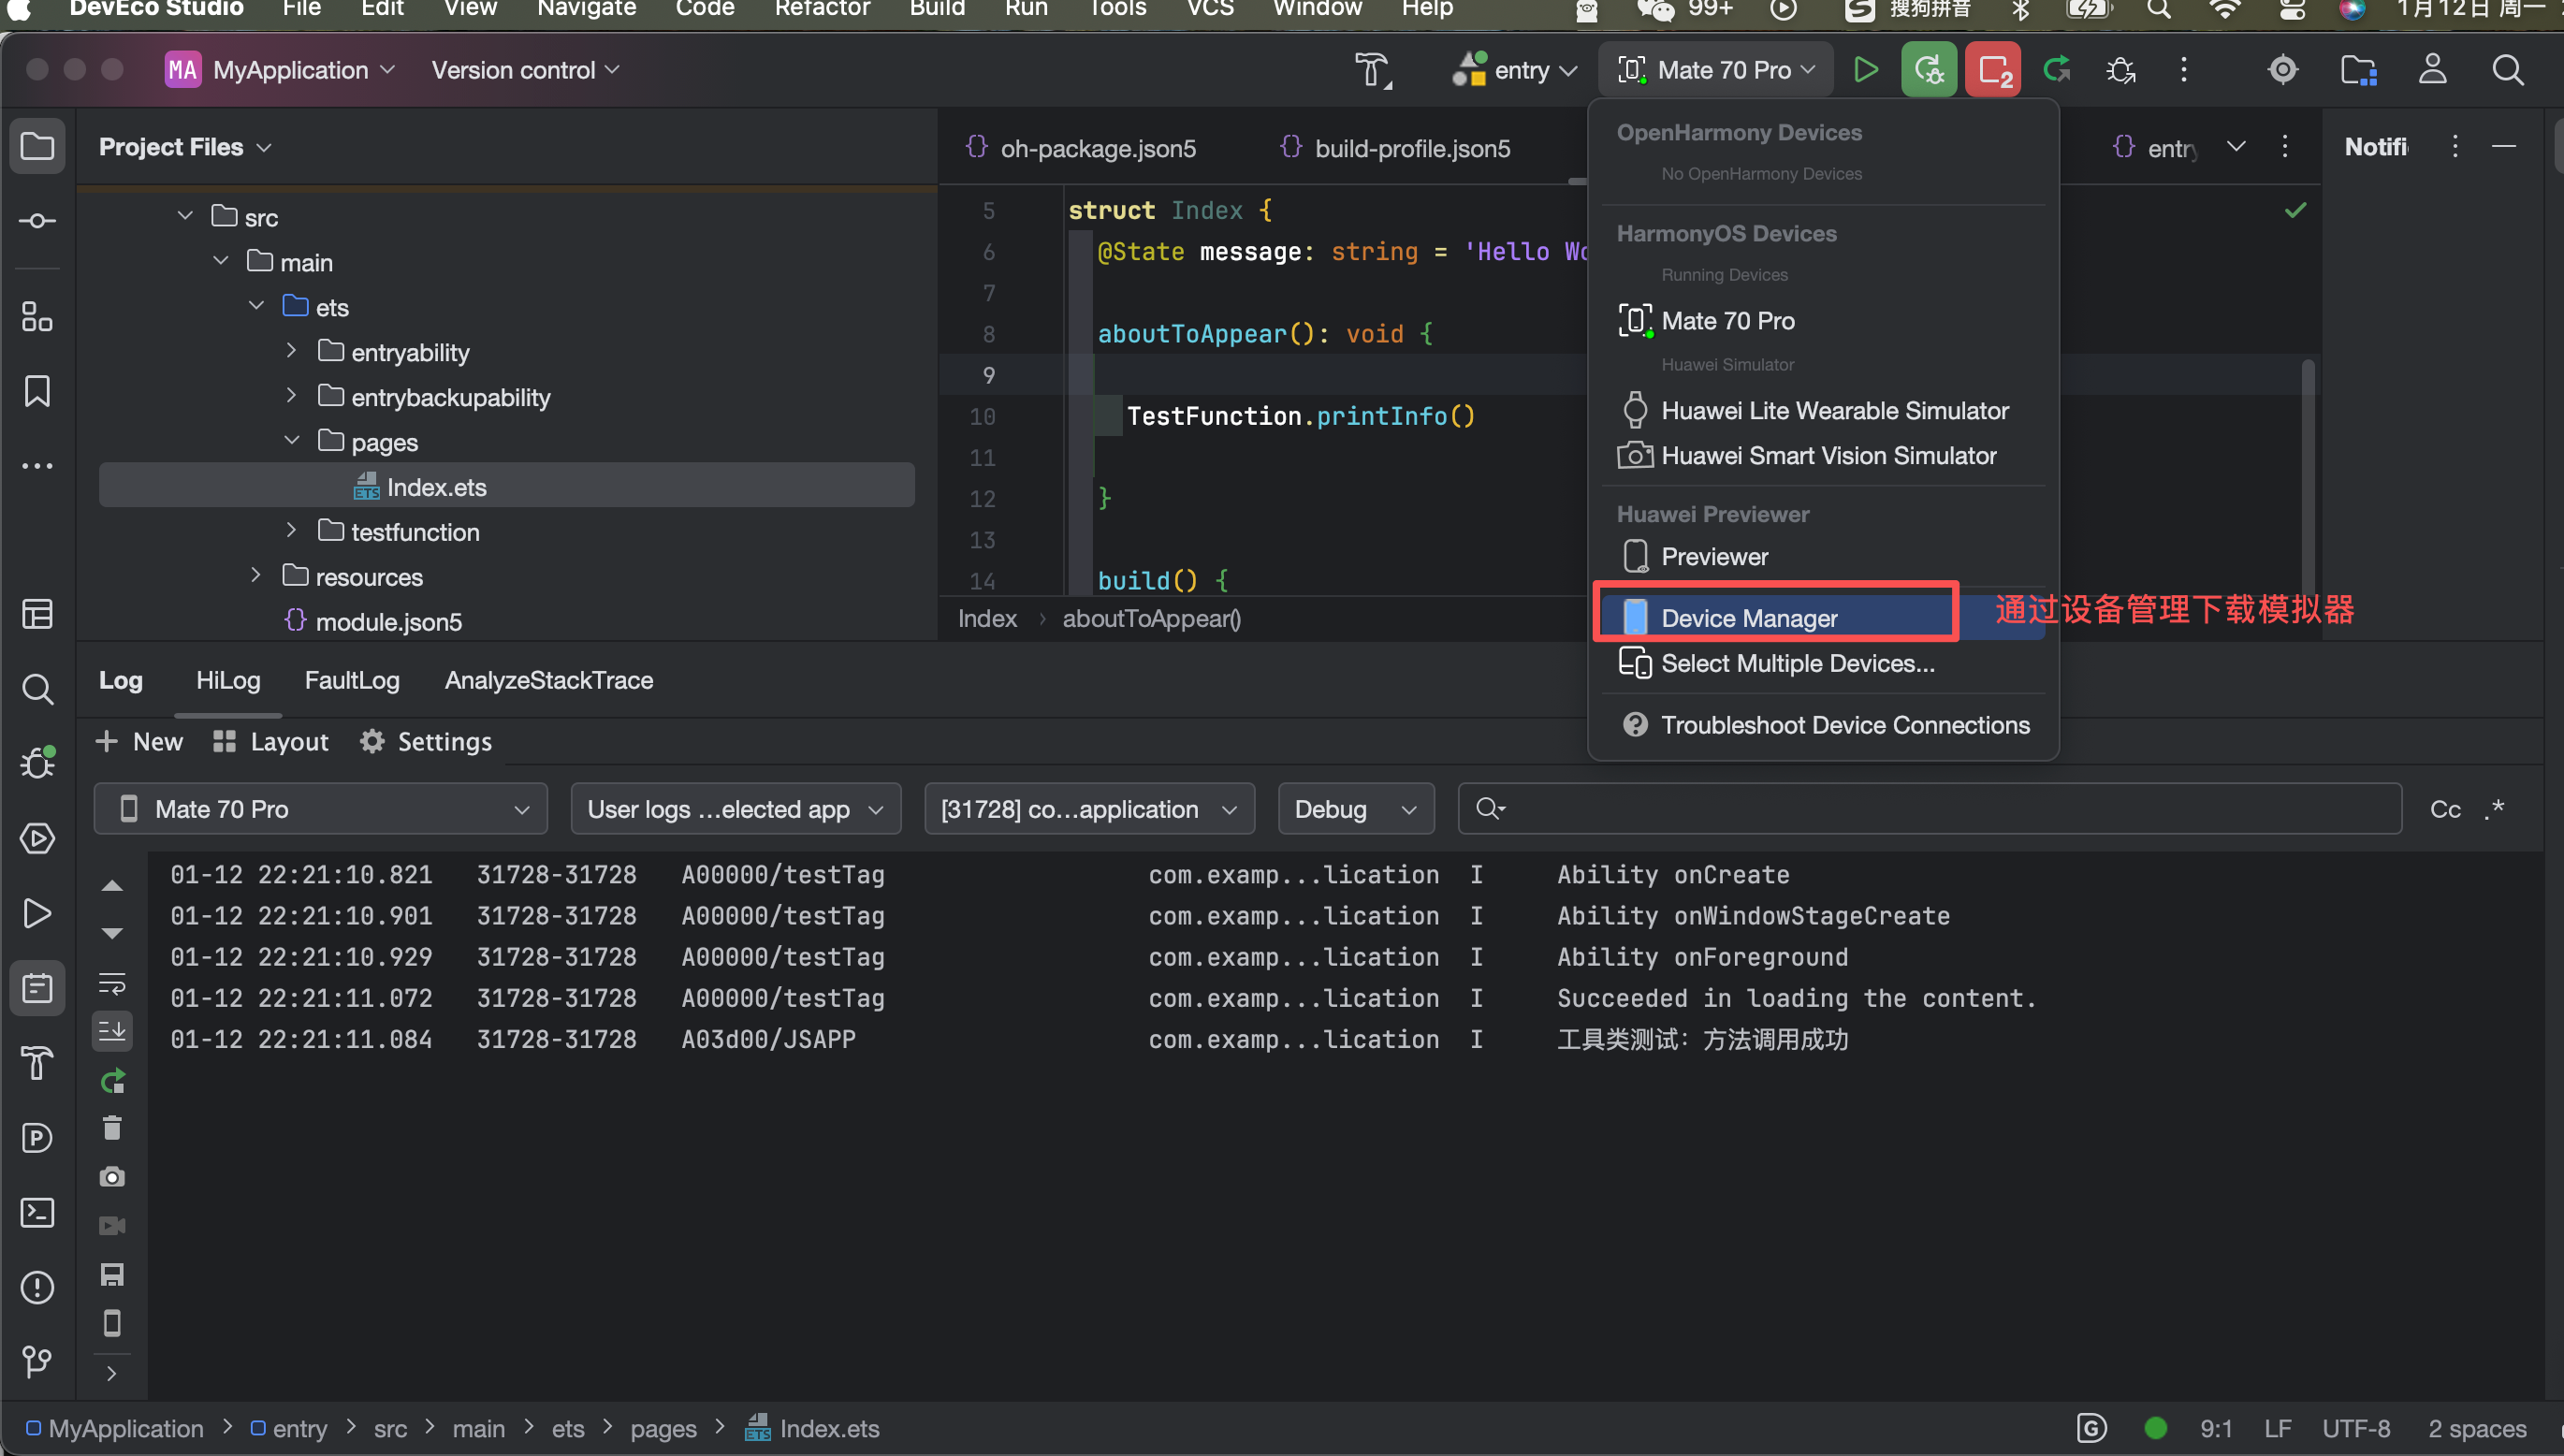
Task: Toggle scroll to end of log
Action: coord(112,1031)
